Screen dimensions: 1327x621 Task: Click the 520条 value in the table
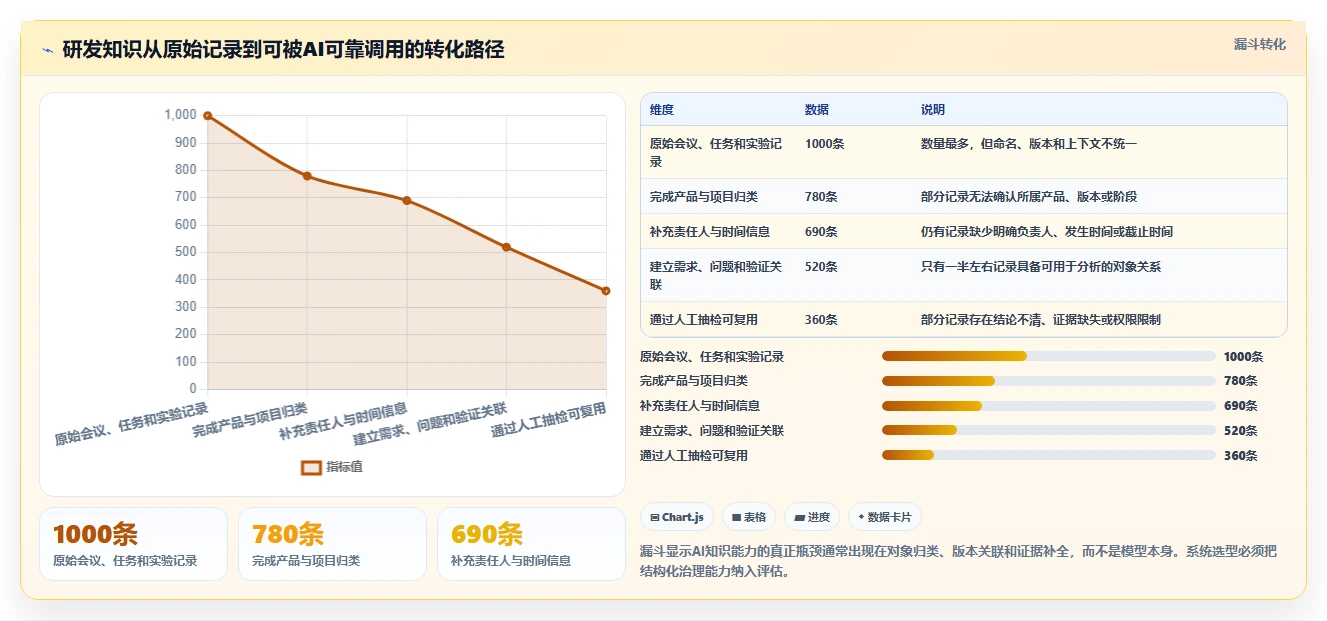pos(822,267)
